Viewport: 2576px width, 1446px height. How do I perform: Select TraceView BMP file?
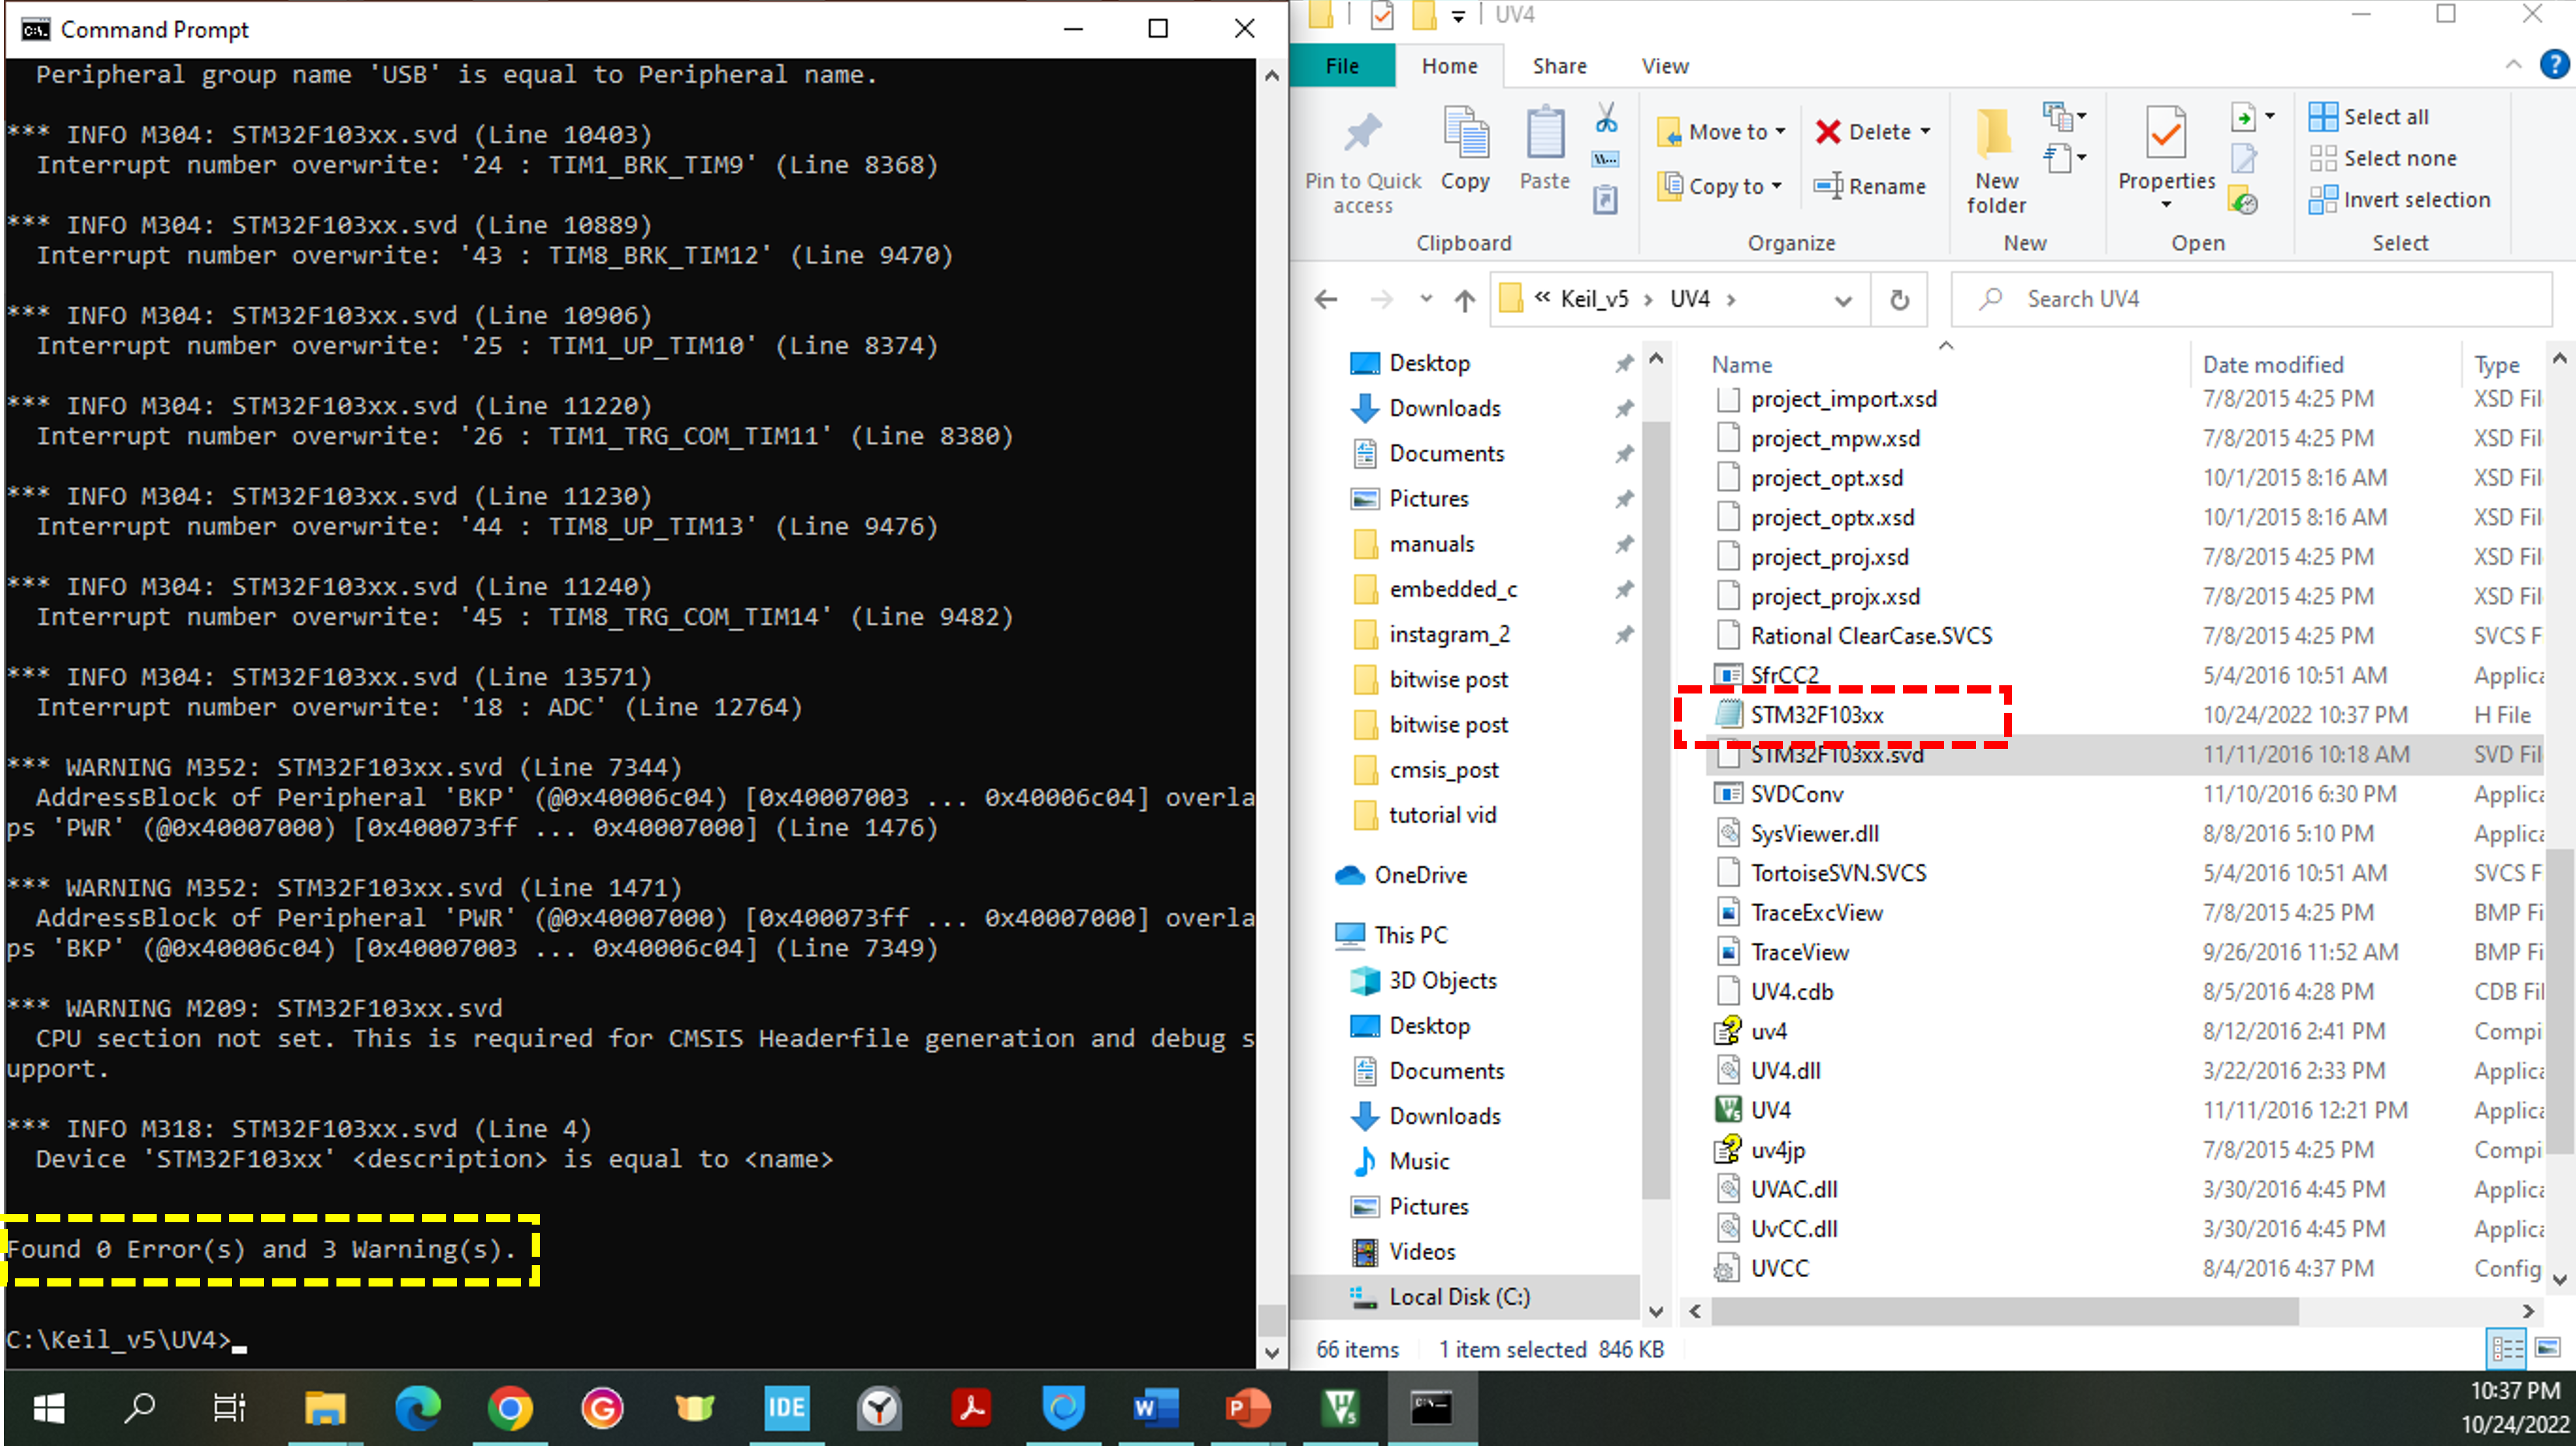click(1799, 952)
